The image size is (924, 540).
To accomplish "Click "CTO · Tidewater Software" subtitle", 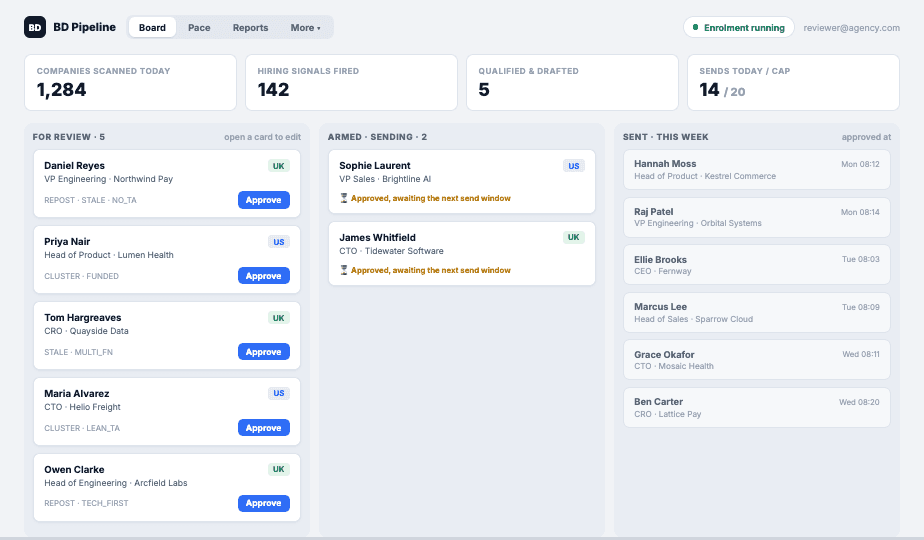I will 391,251.
